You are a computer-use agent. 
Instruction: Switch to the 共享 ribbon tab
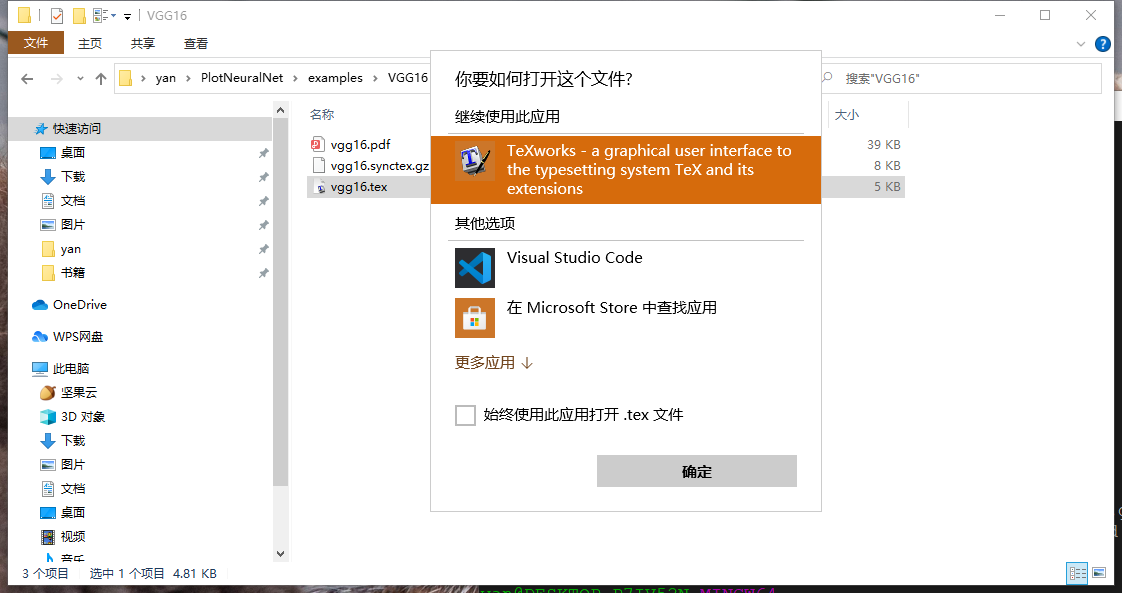(x=143, y=44)
